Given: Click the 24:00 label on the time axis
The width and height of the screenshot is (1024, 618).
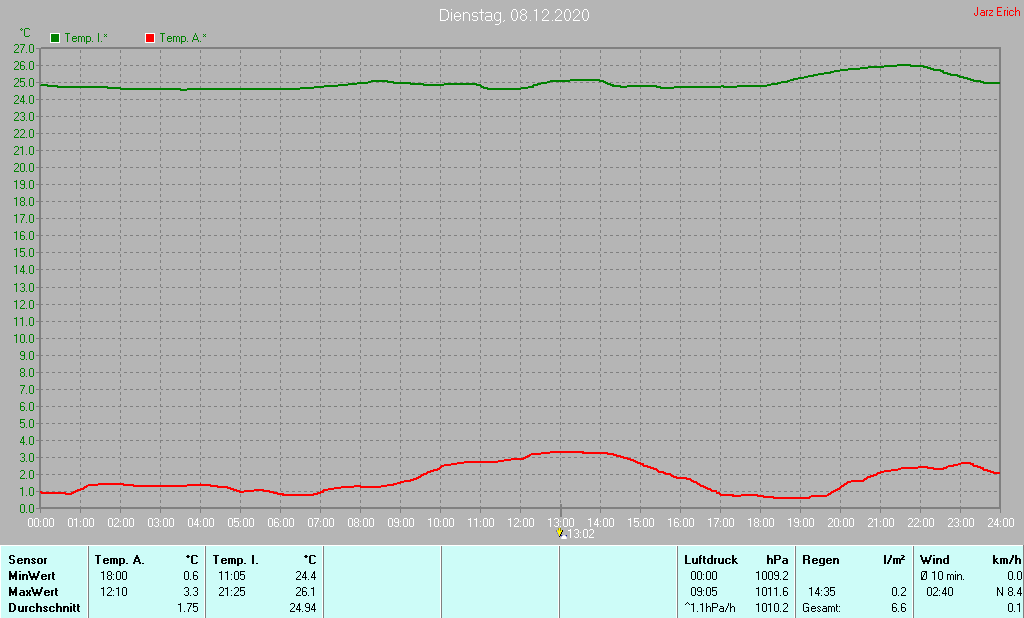Looking at the screenshot, I should [x=1000, y=523].
